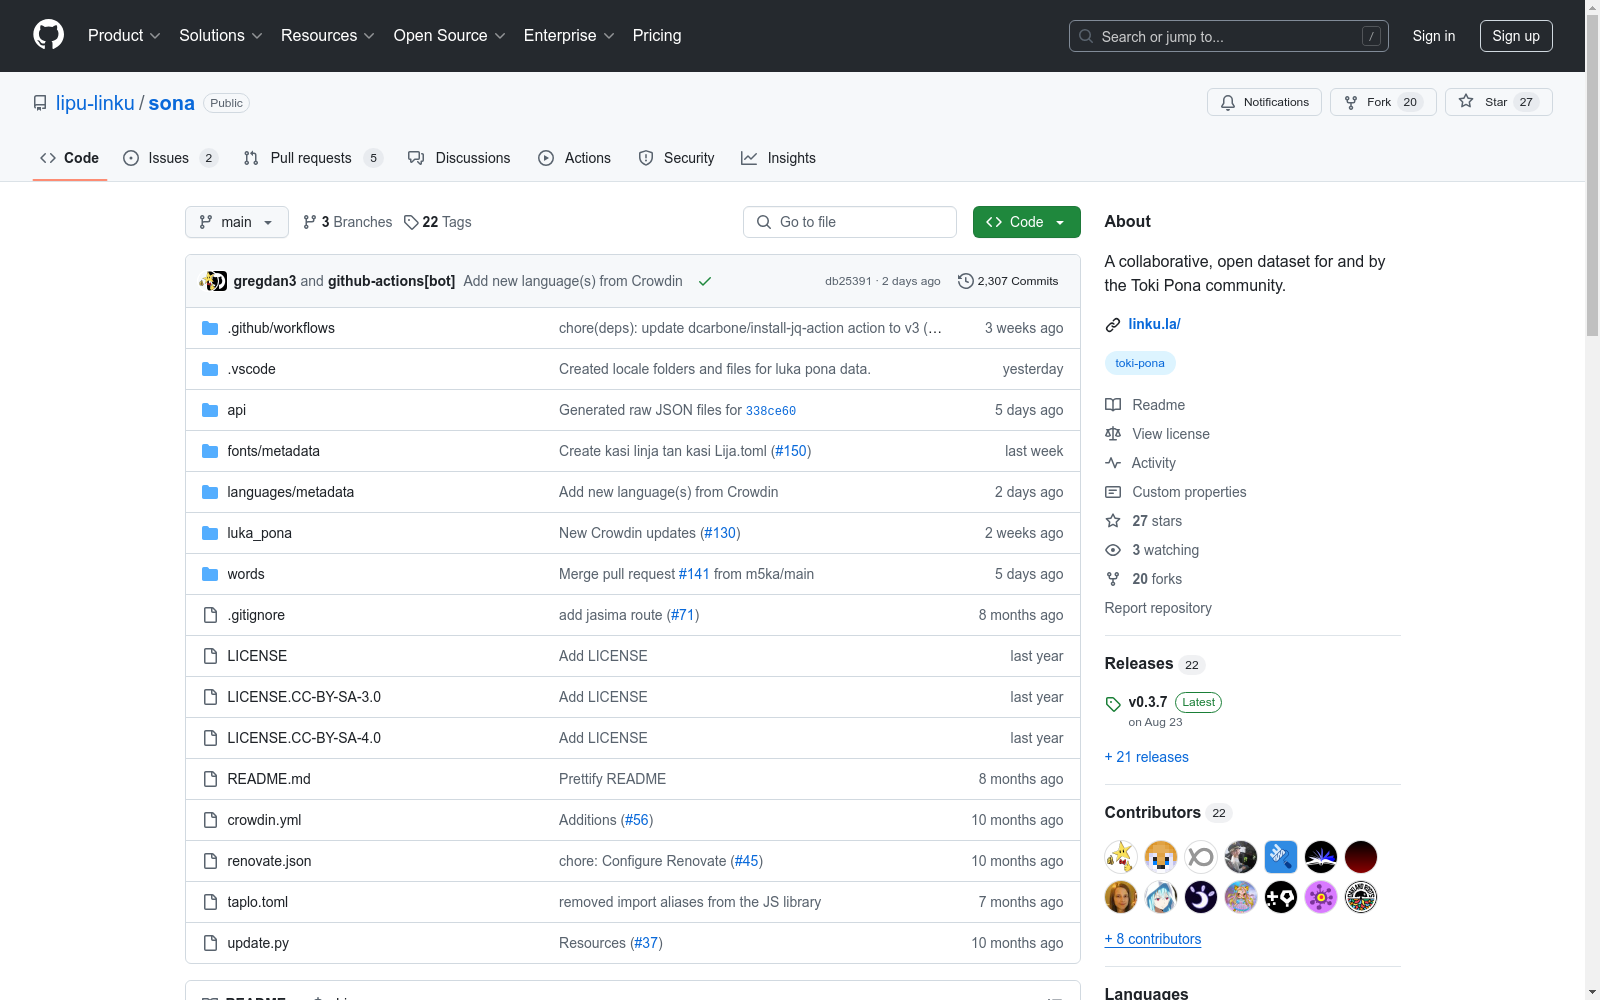Screen dimensions: 1600x1000
Task: Open the words folder
Action: [246, 574]
